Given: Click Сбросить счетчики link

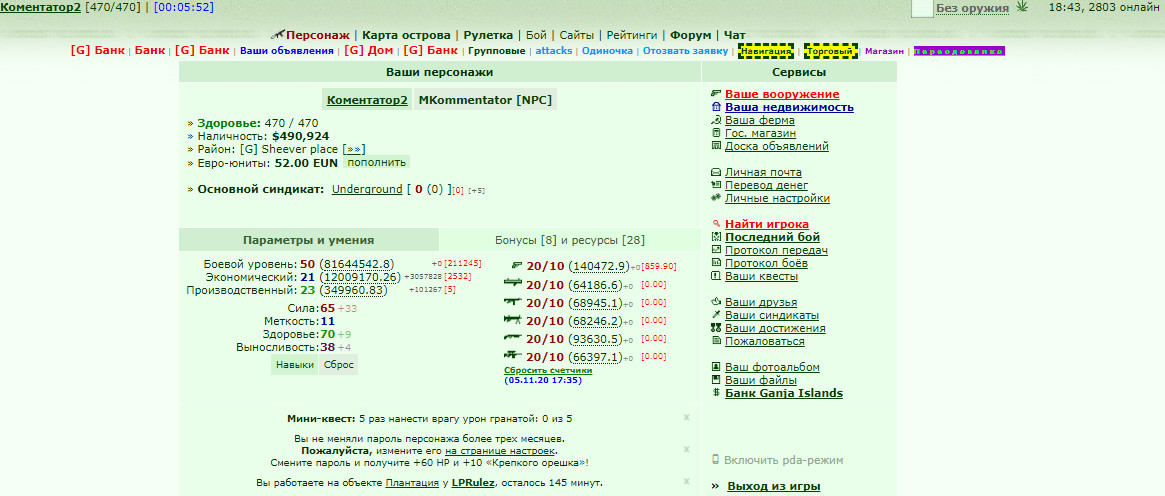Looking at the screenshot, I should pyautogui.click(x=548, y=370).
